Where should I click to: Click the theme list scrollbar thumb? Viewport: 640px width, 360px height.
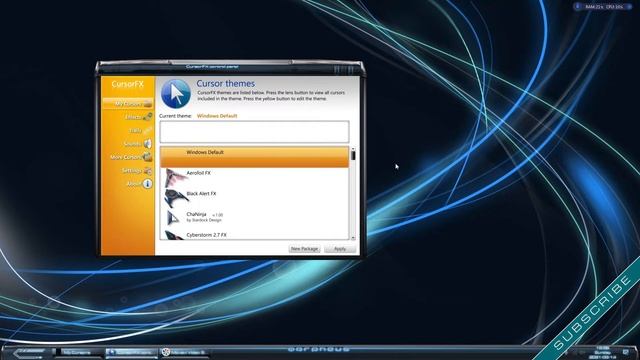pyautogui.click(x=353, y=156)
